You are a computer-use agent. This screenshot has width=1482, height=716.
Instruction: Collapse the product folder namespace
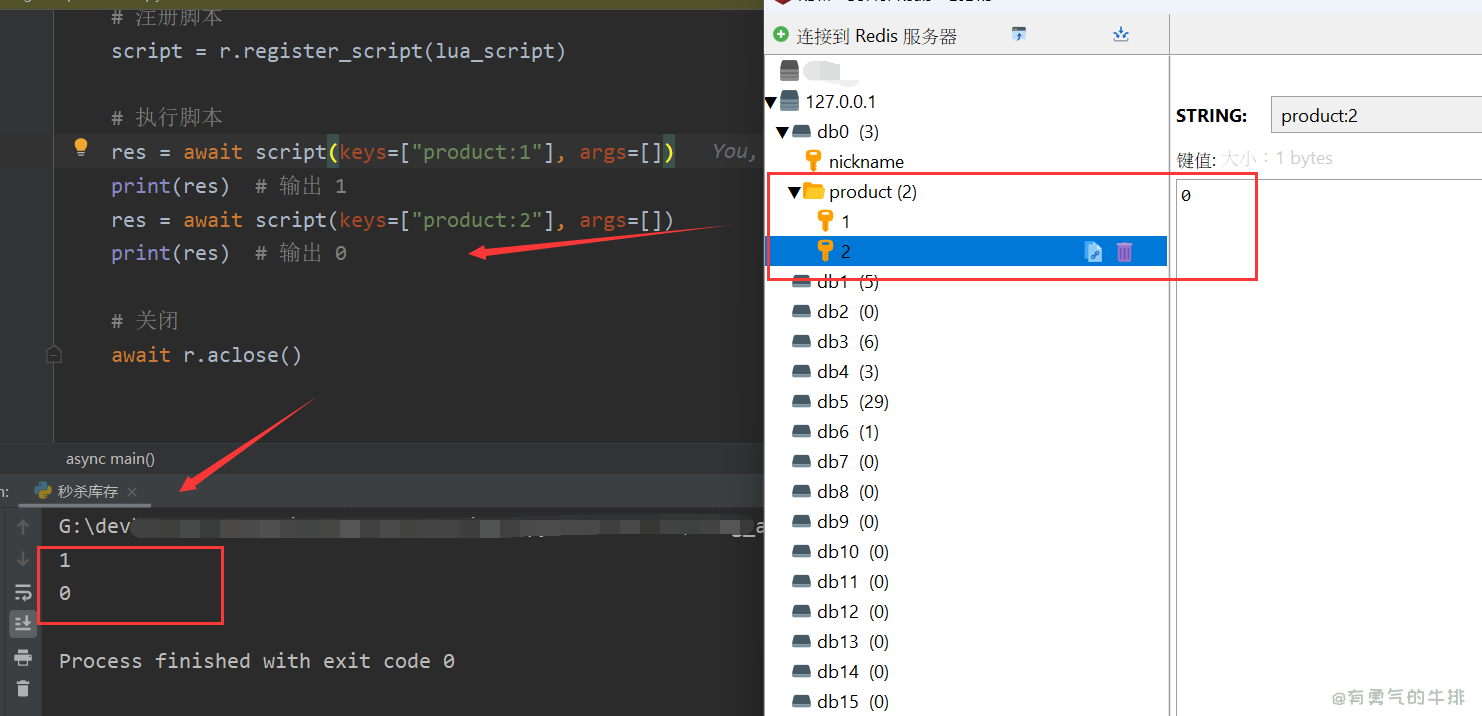[794, 192]
